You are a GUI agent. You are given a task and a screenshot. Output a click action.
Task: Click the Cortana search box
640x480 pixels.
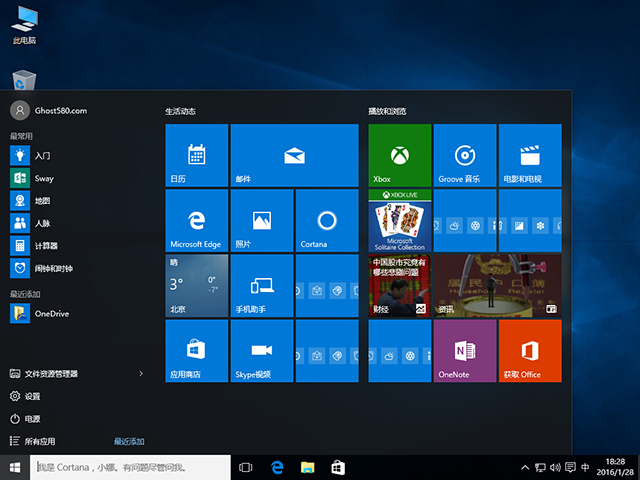(130, 467)
